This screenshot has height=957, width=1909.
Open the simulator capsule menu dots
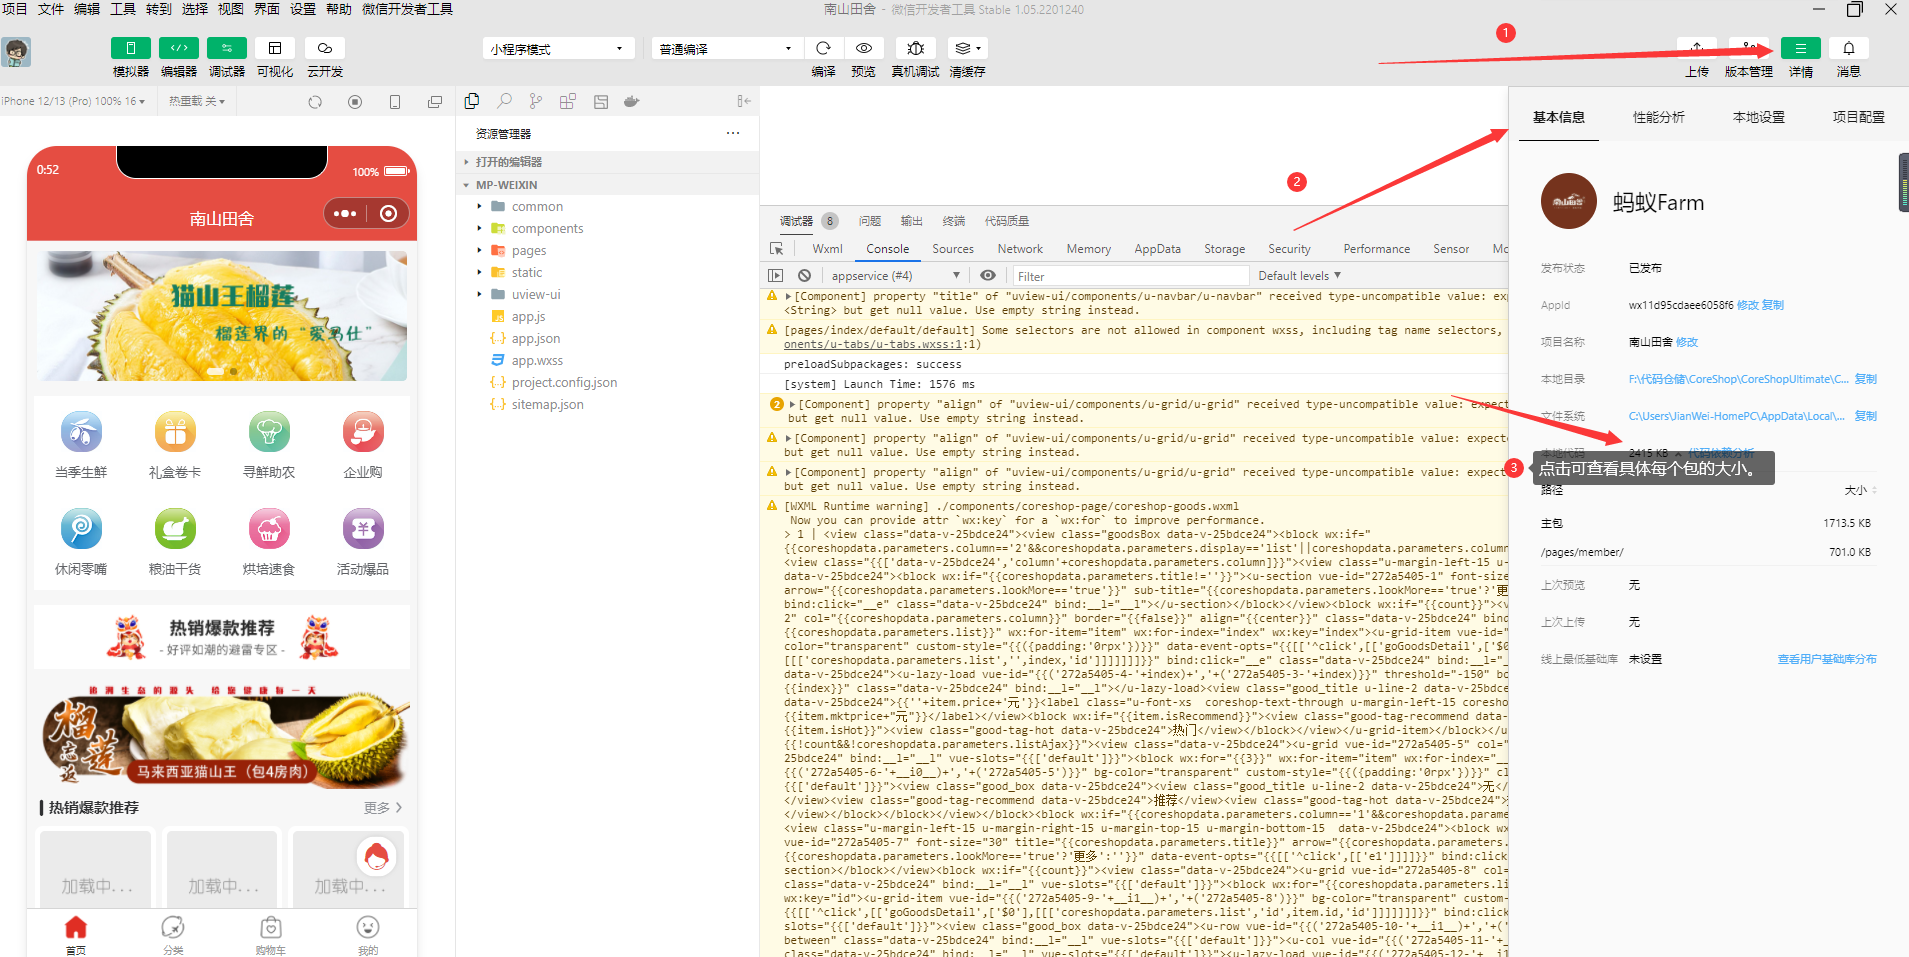345,213
